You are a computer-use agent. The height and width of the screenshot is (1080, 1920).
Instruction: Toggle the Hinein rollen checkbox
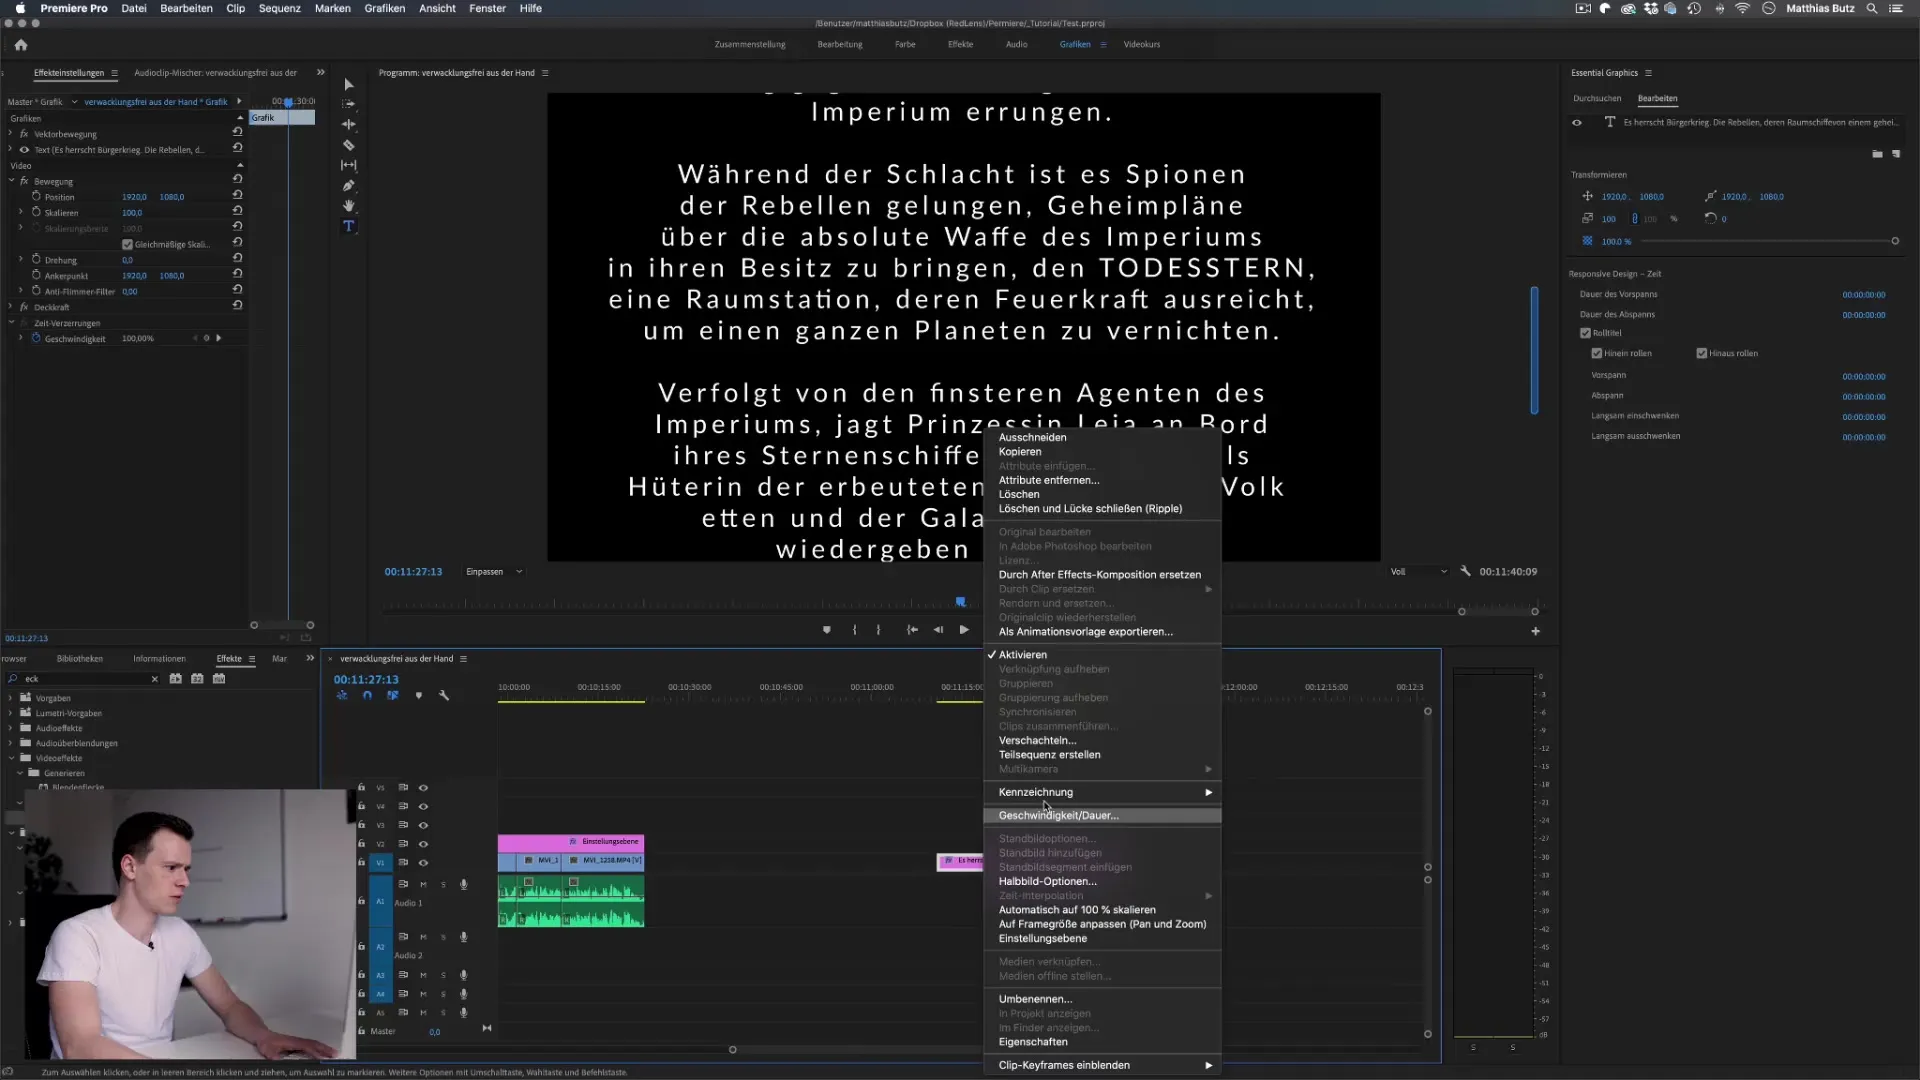point(1597,353)
